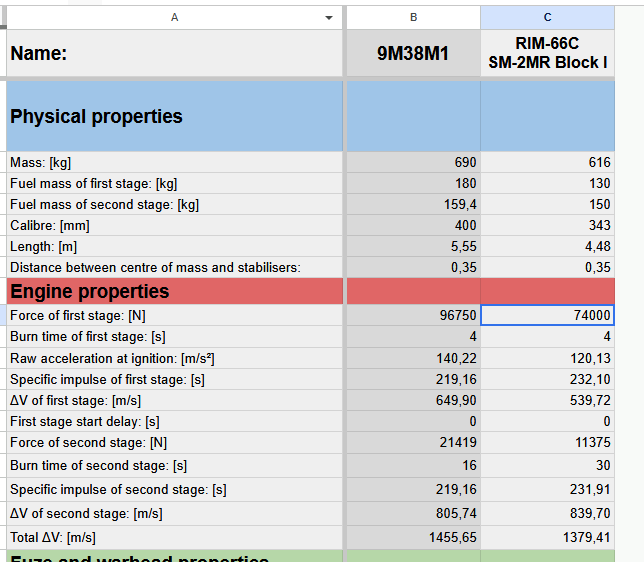The width and height of the screenshot is (644, 562).
Task: Select acceleration value 140,22
Action: (414, 358)
